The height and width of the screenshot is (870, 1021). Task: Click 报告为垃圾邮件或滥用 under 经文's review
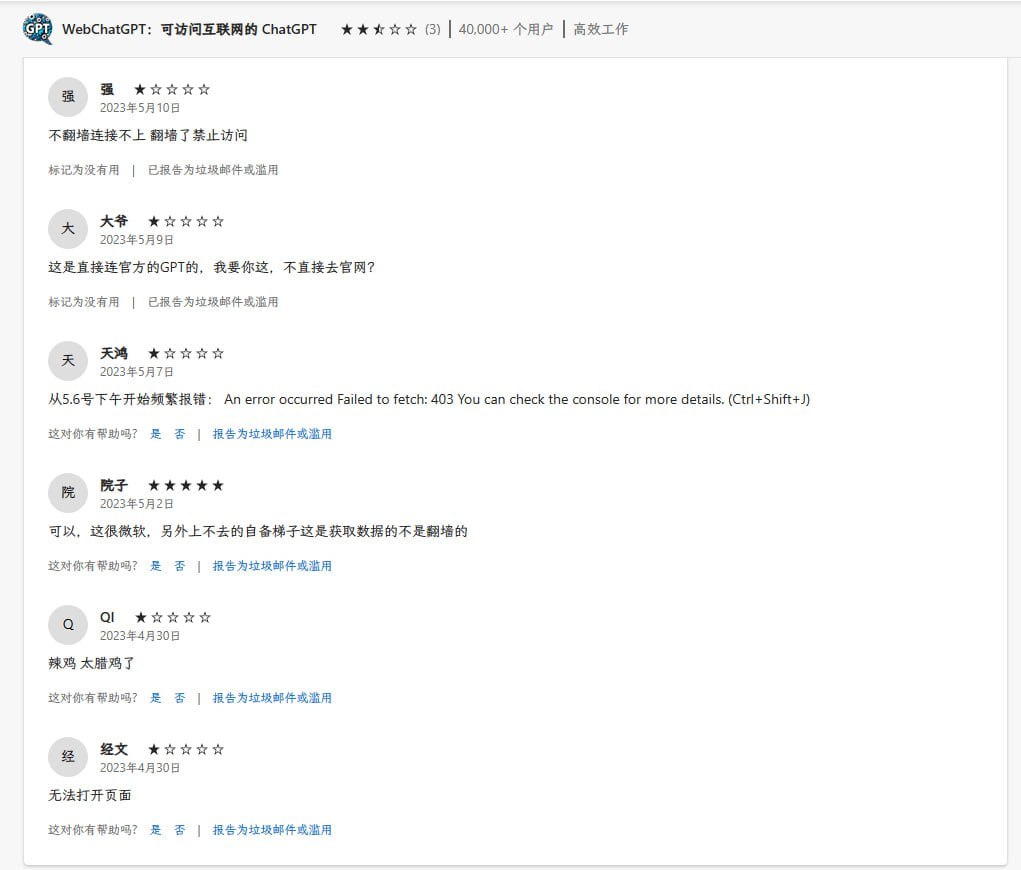(272, 829)
